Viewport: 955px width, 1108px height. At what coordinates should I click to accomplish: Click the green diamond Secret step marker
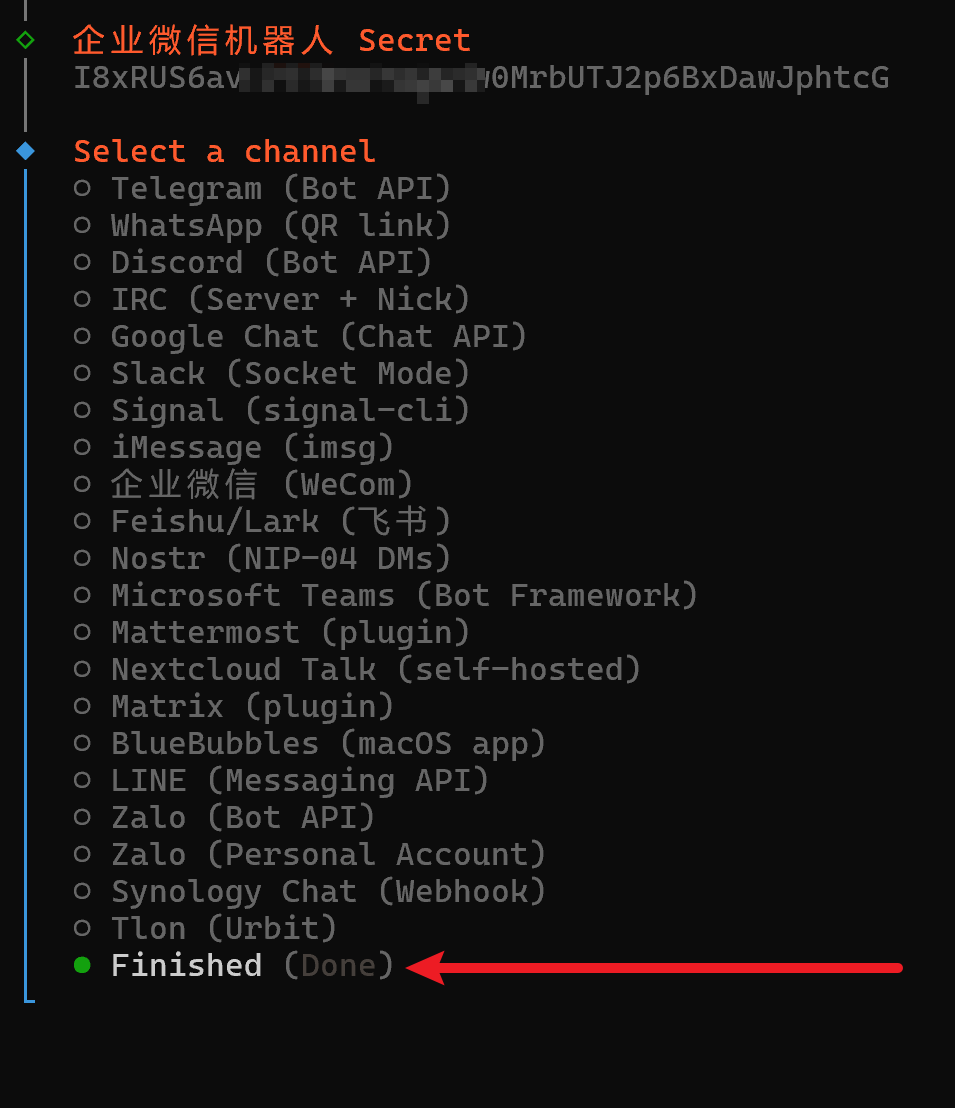(25, 40)
